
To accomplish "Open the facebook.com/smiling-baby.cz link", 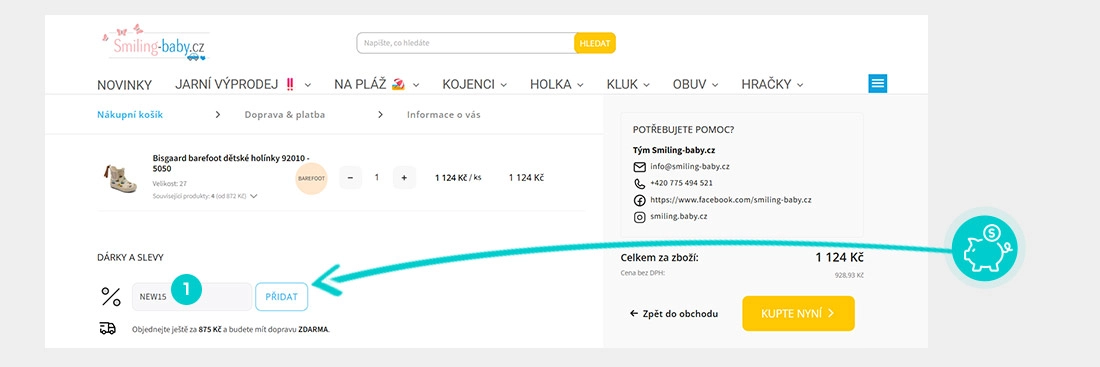I will click(730, 200).
